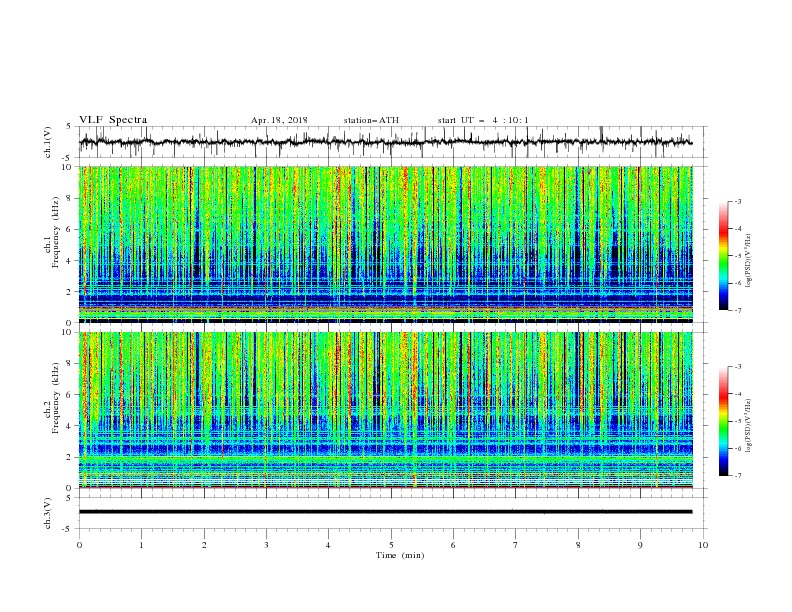Click the 'start UT = 4:10:1' text
Viewport: 792px width, 612px height.
pos(483,120)
